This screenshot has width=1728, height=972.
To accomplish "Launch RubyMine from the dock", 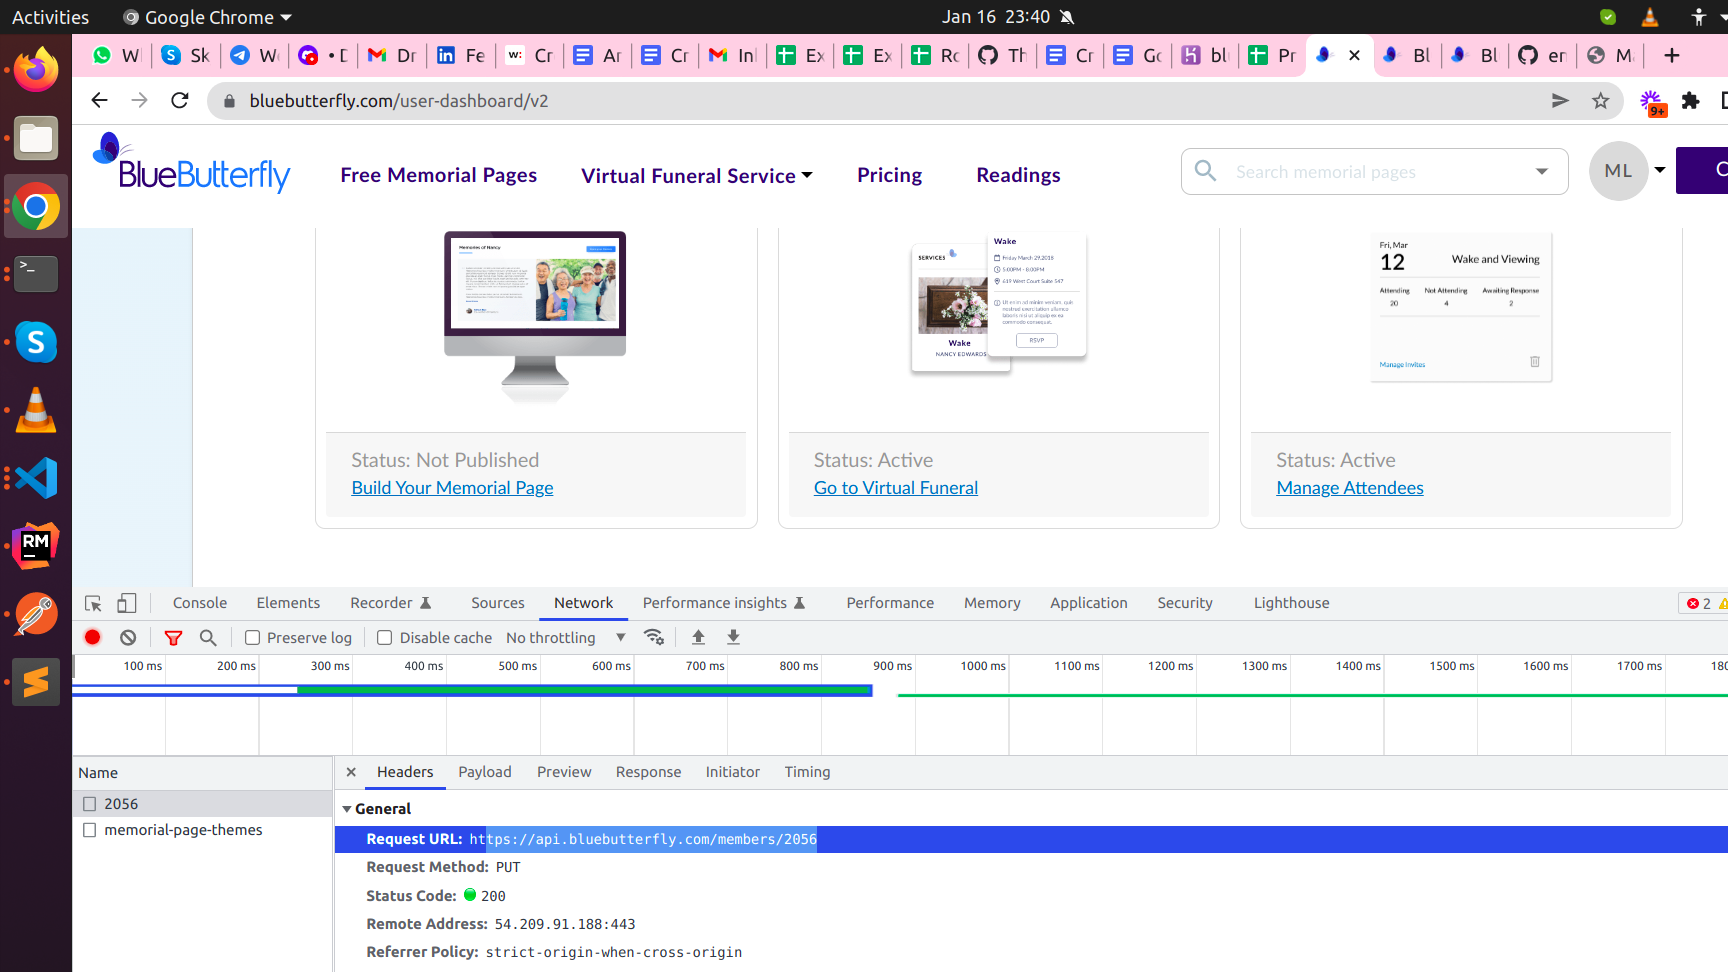I will coord(36,546).
